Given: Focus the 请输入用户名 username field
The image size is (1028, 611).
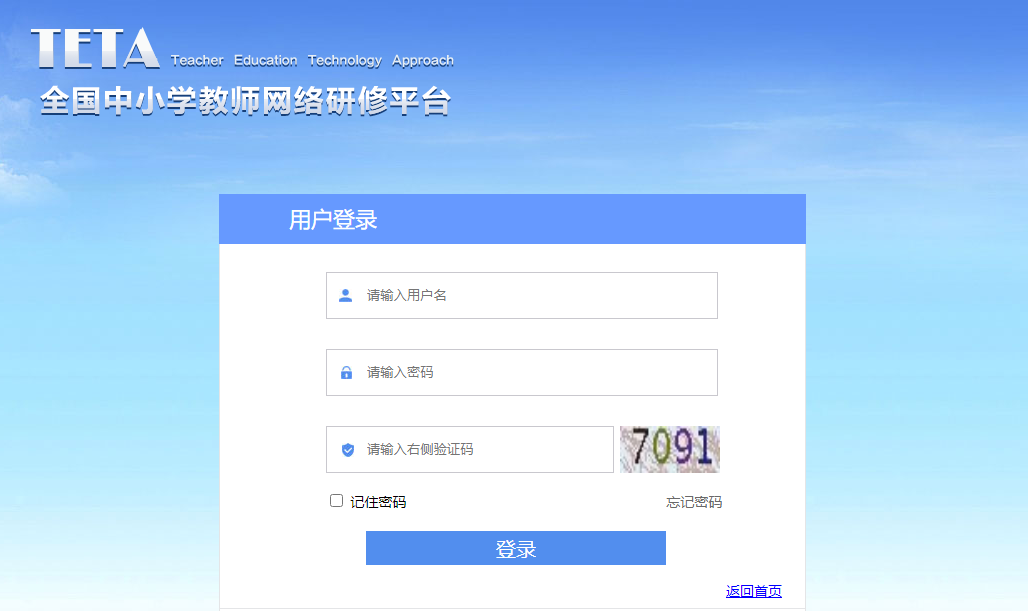Looking at the screenshot, I should click(x=522, y=296).
